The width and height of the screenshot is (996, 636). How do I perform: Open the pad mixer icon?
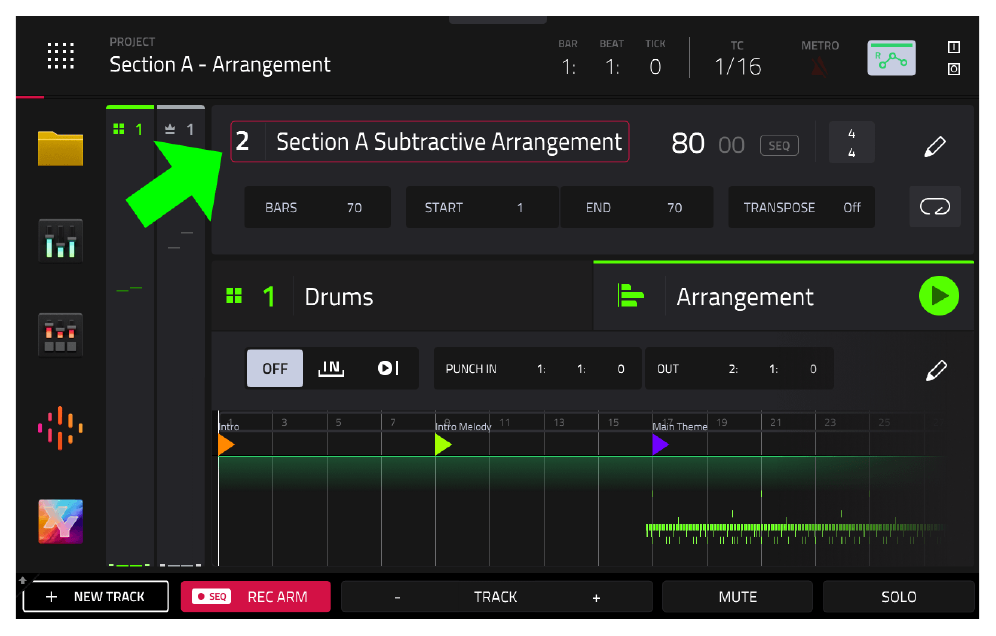coord(60,334)
